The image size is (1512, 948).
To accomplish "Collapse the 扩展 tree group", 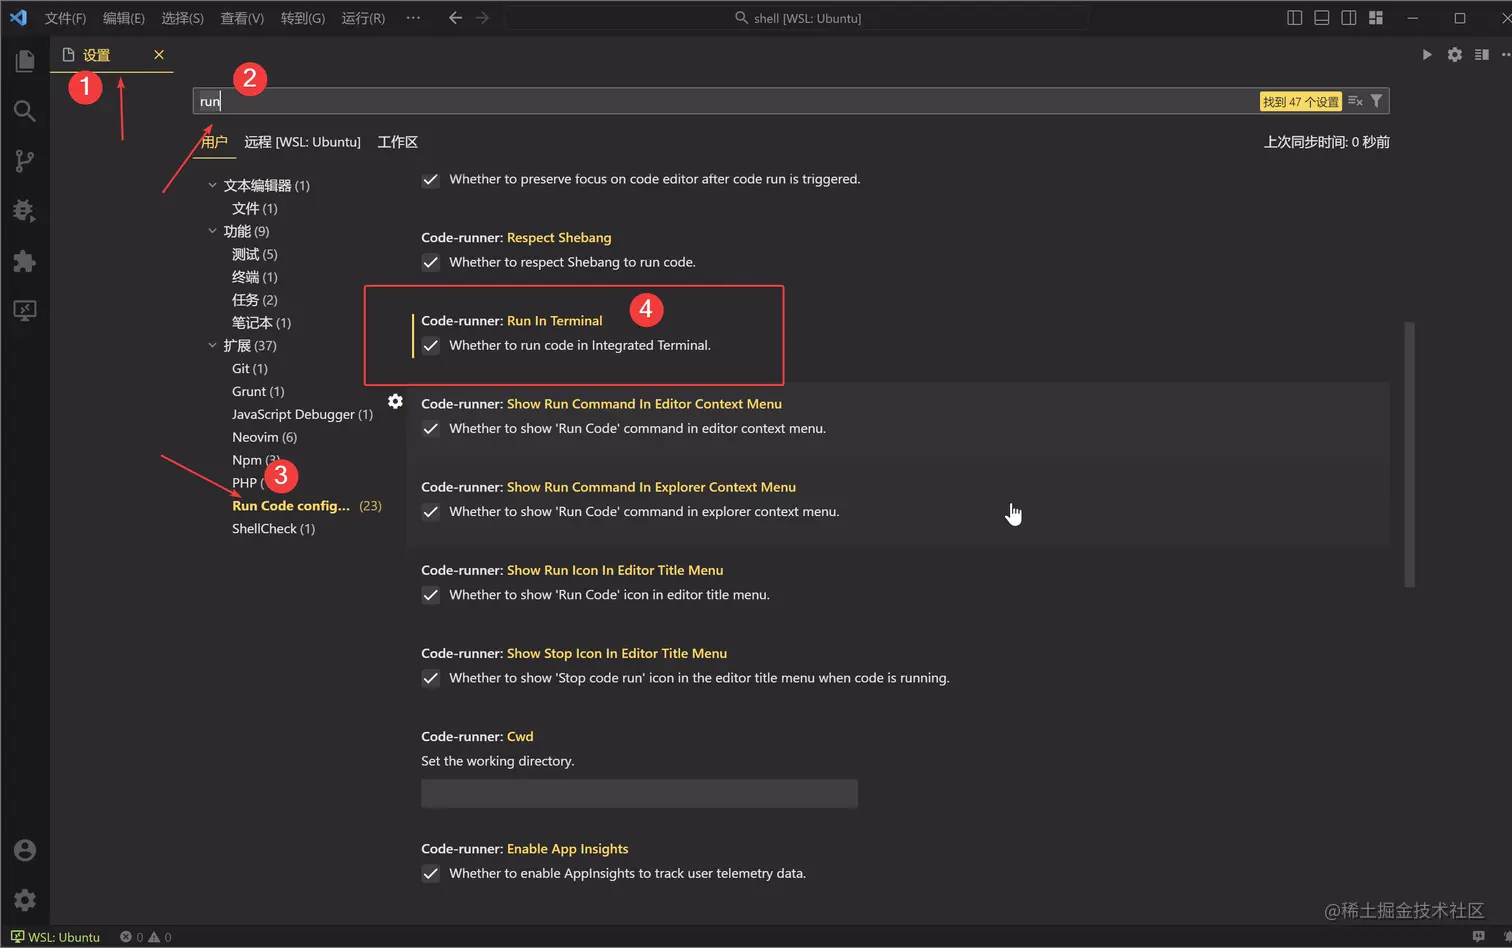I will (212, 345).
